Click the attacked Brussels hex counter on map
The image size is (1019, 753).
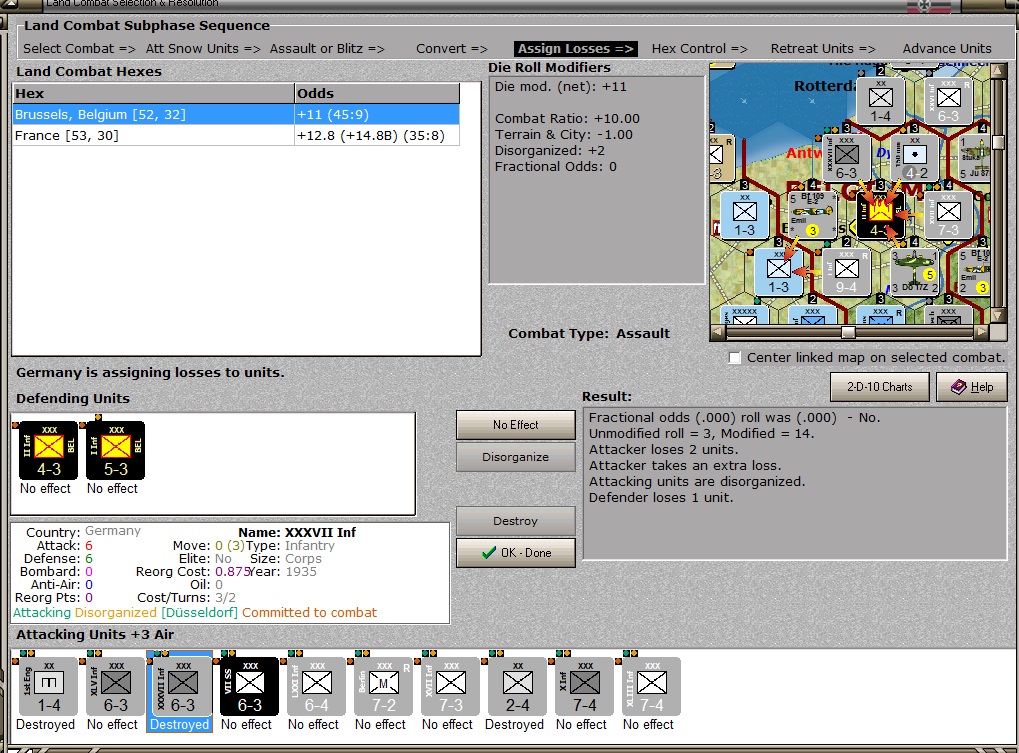[x=881, y=214]
